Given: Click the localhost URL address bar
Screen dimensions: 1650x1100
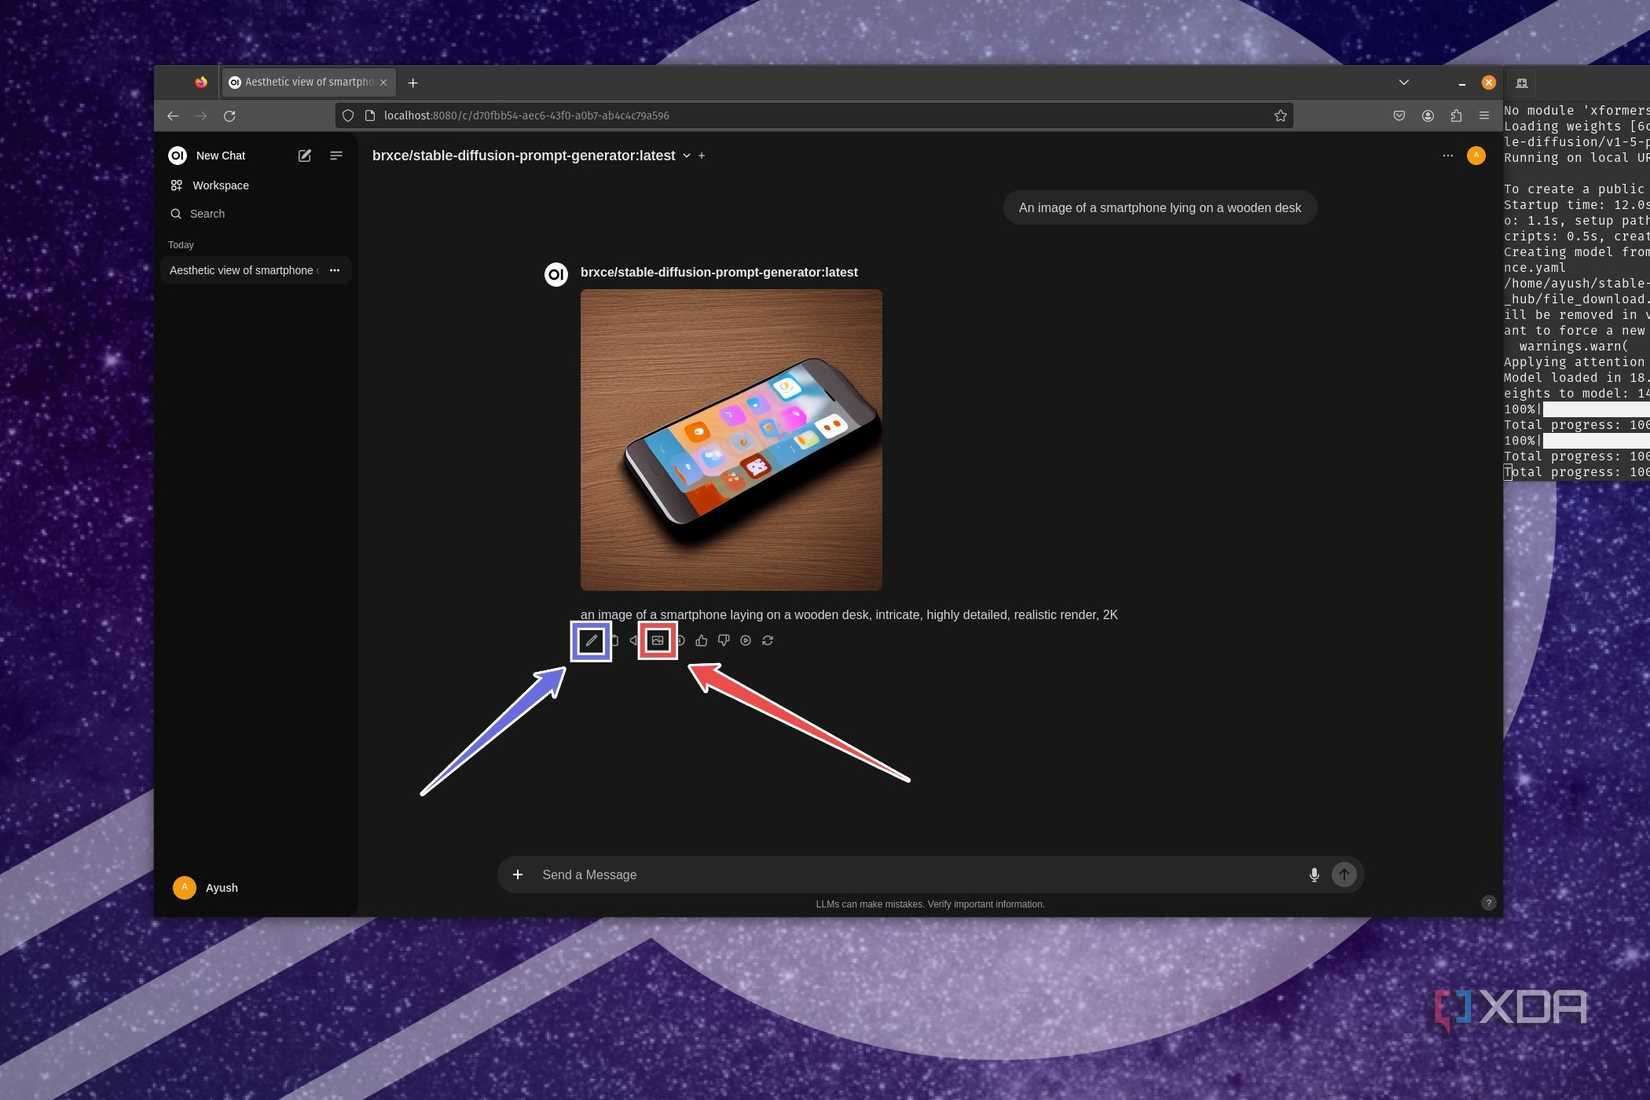Looking at the screenshot, I should (815, 116).
